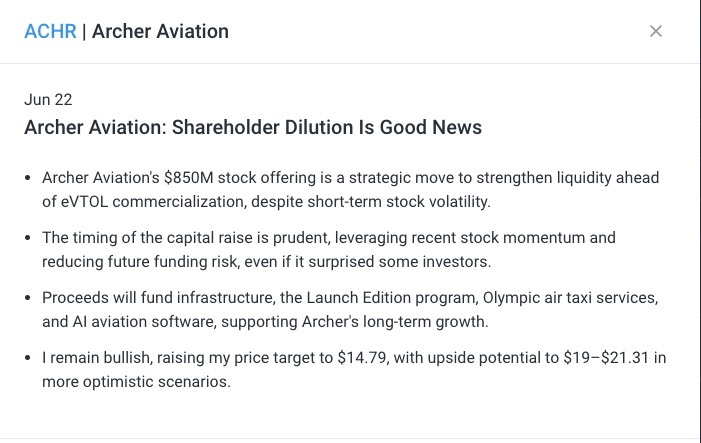Viewport: 701px width, 443px height.
Task: Click the Jun 22 article date
Action: pyautogui.click(x=48, y=99)
